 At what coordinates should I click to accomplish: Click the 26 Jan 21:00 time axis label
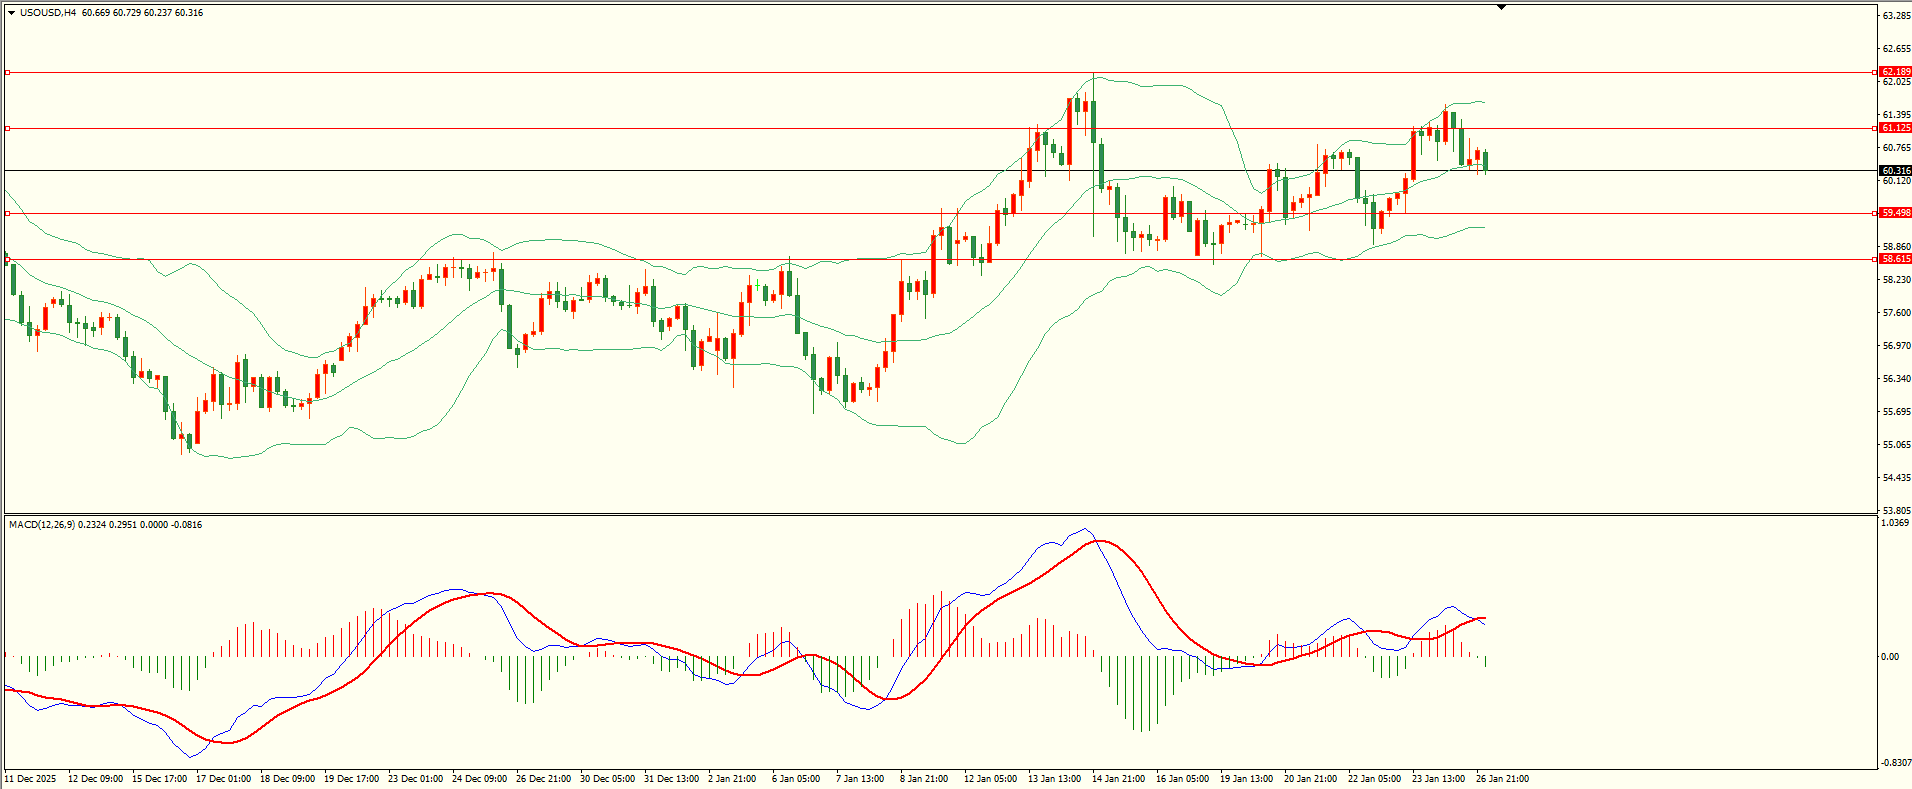click(1502, 779)
